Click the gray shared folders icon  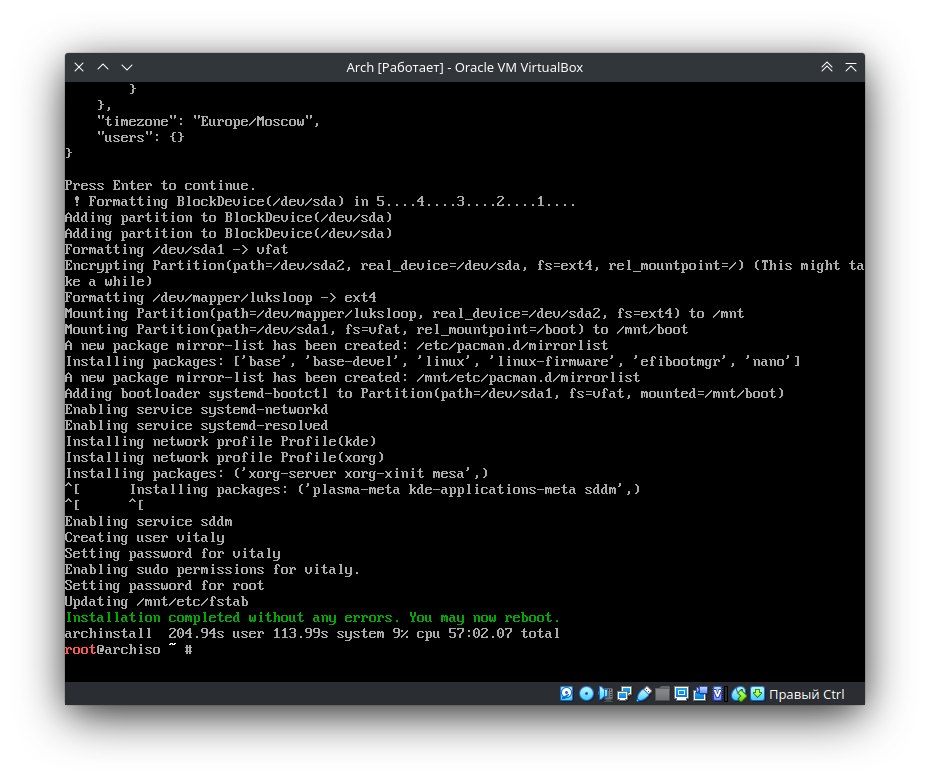pos(663,694)
